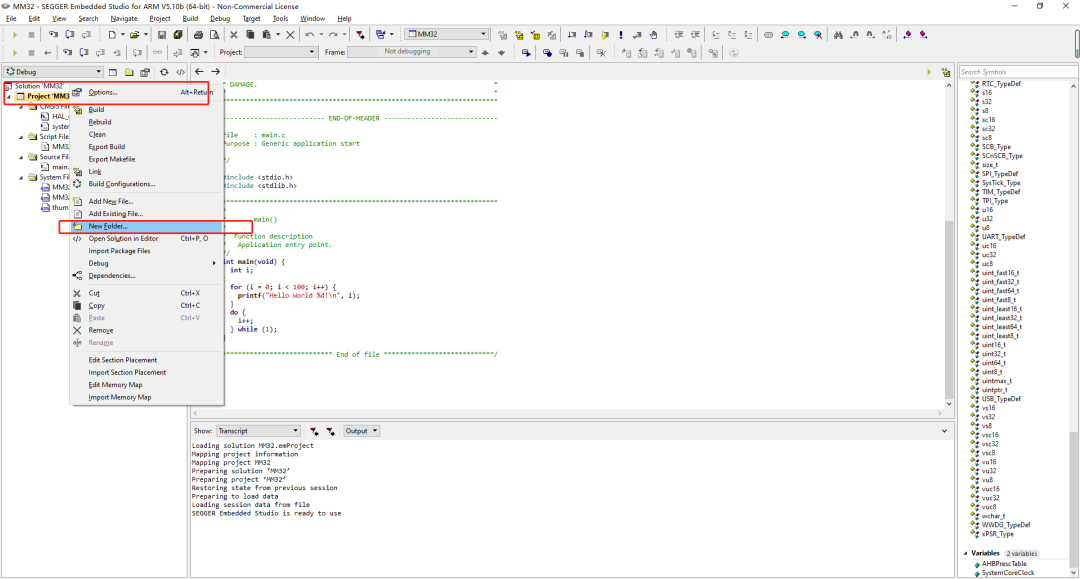Click the Paste clipboard icon in toolbar
The height and width of the screenshot is (579, 1080).
tap(267, 34)
